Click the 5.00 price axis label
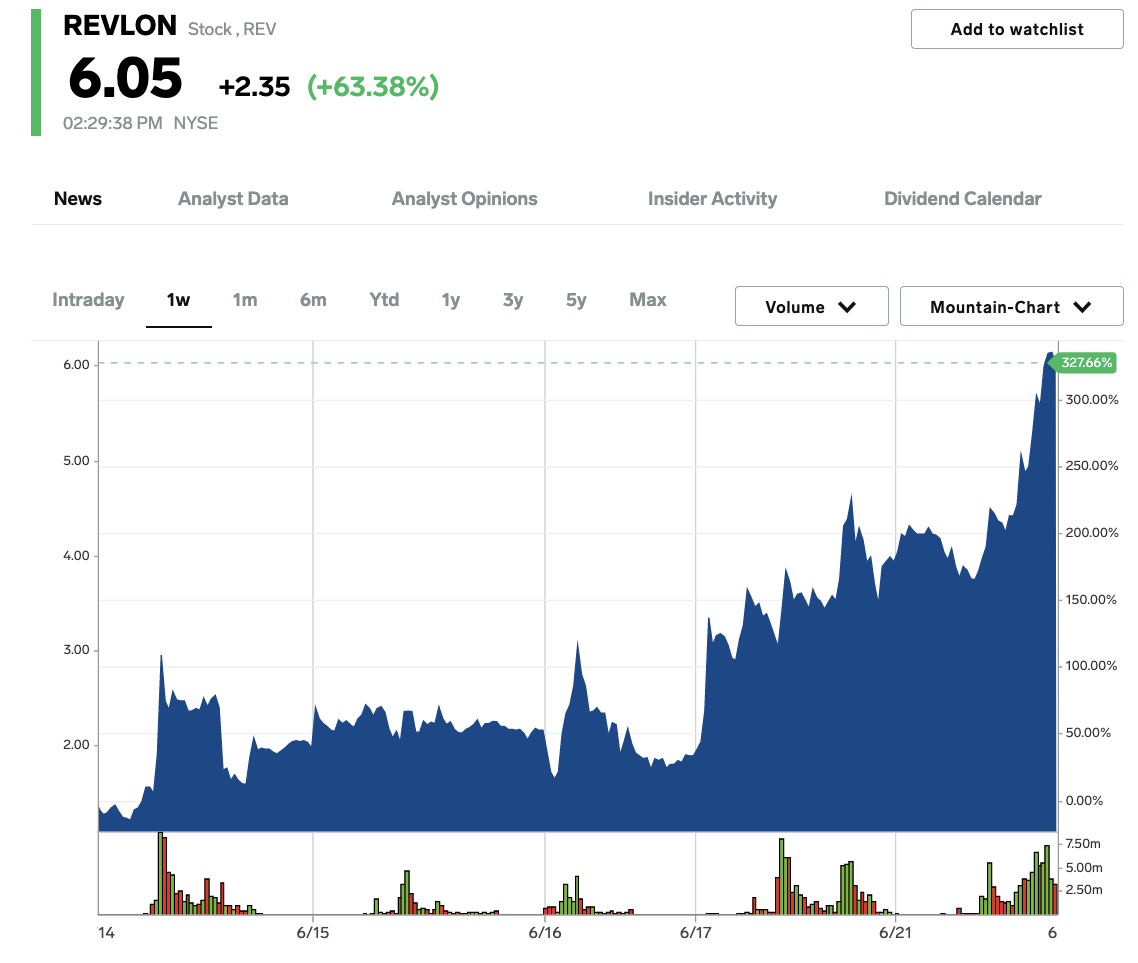The image size is (1138, 963). (76, 461)
